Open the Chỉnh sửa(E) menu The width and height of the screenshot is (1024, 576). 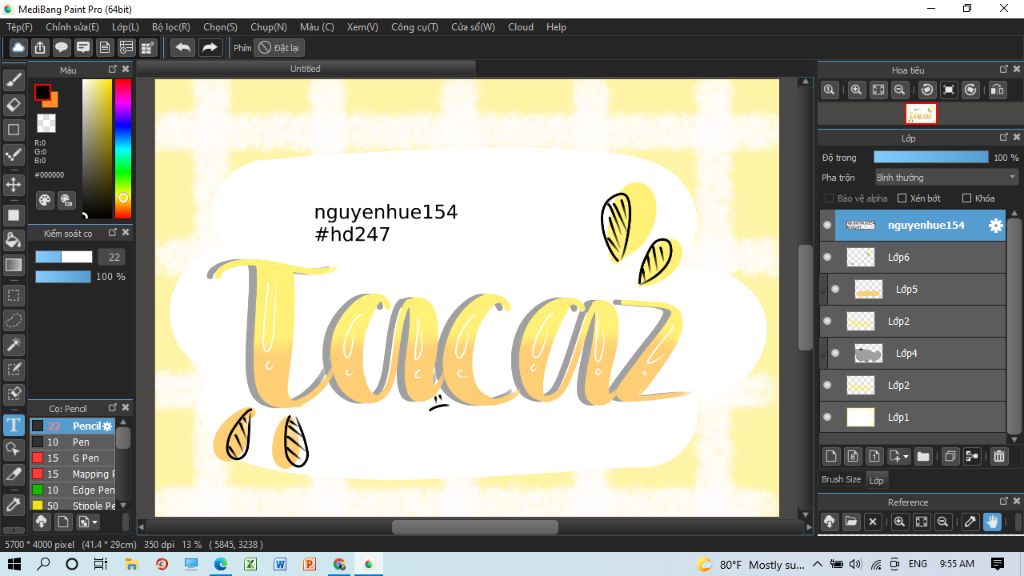coord(72,27)
